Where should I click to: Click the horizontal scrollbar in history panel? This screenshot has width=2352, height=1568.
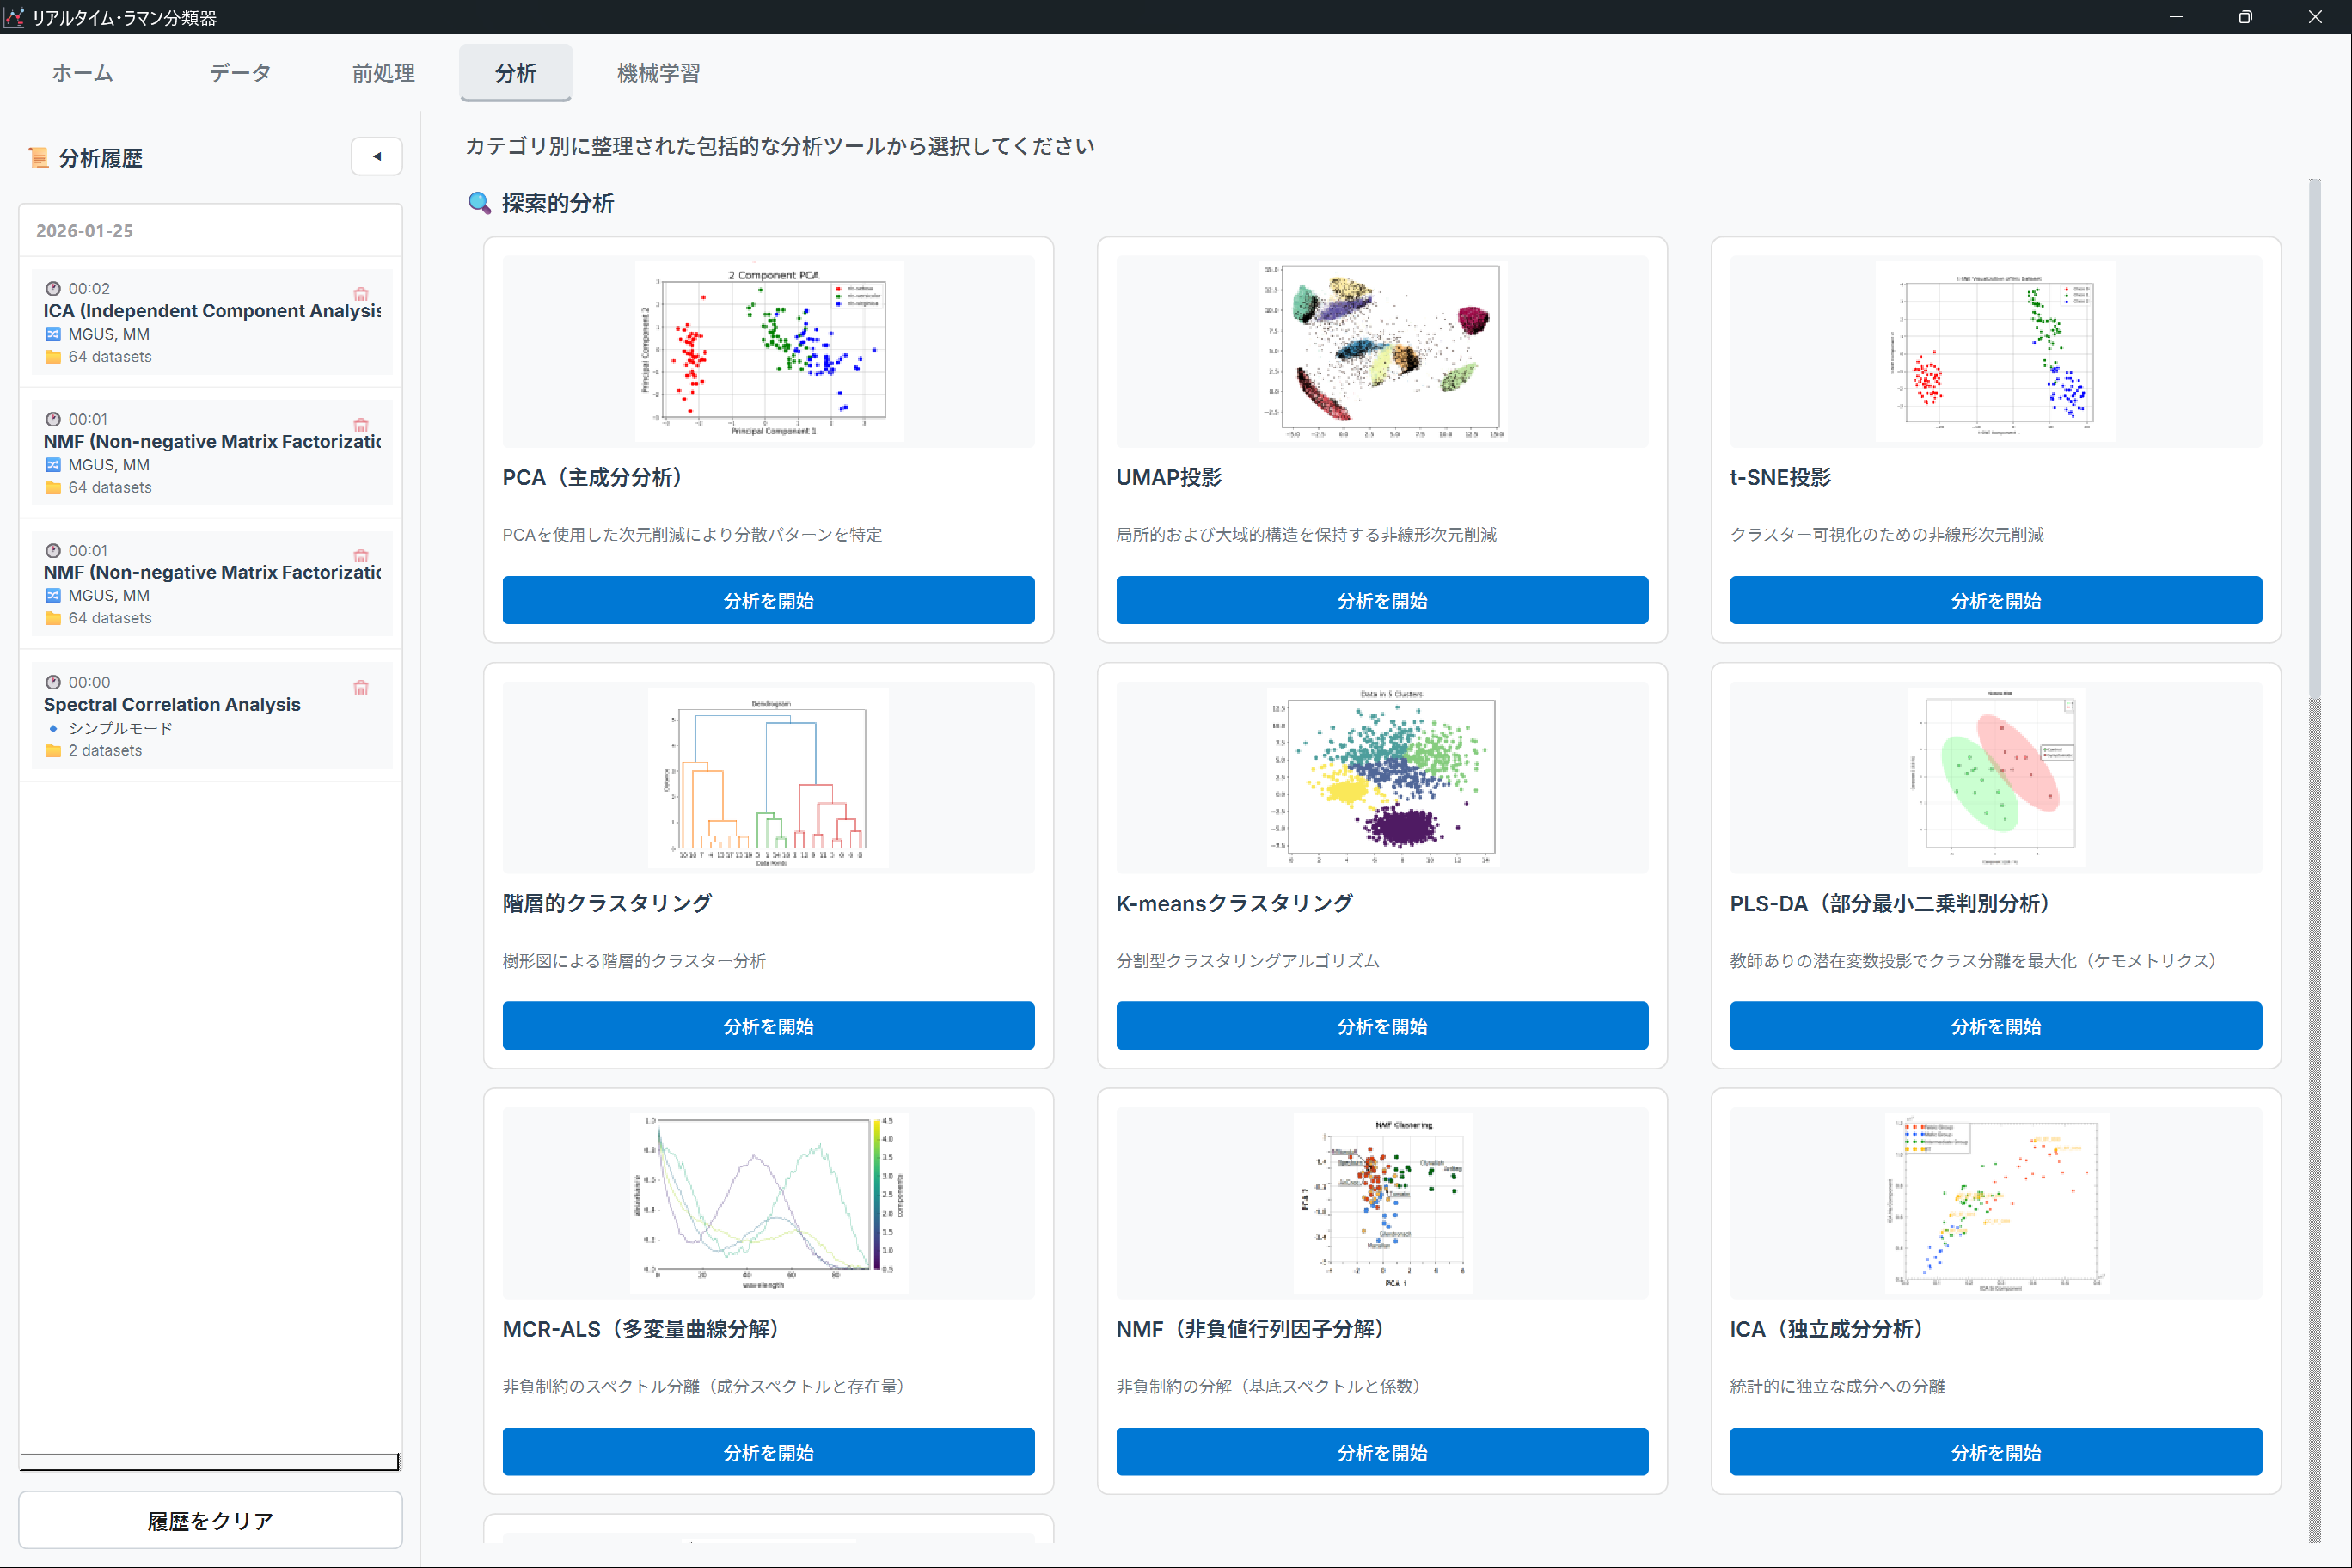click(x=210, y=1462)
